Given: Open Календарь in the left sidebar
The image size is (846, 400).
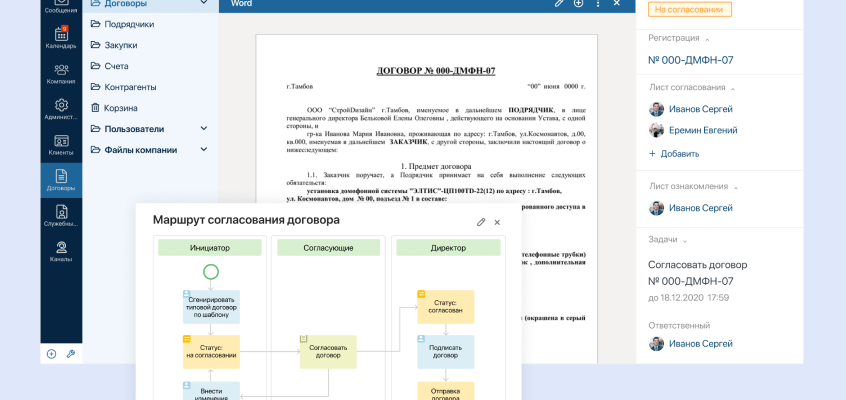Looking at the screenshot, I should 61,38.
